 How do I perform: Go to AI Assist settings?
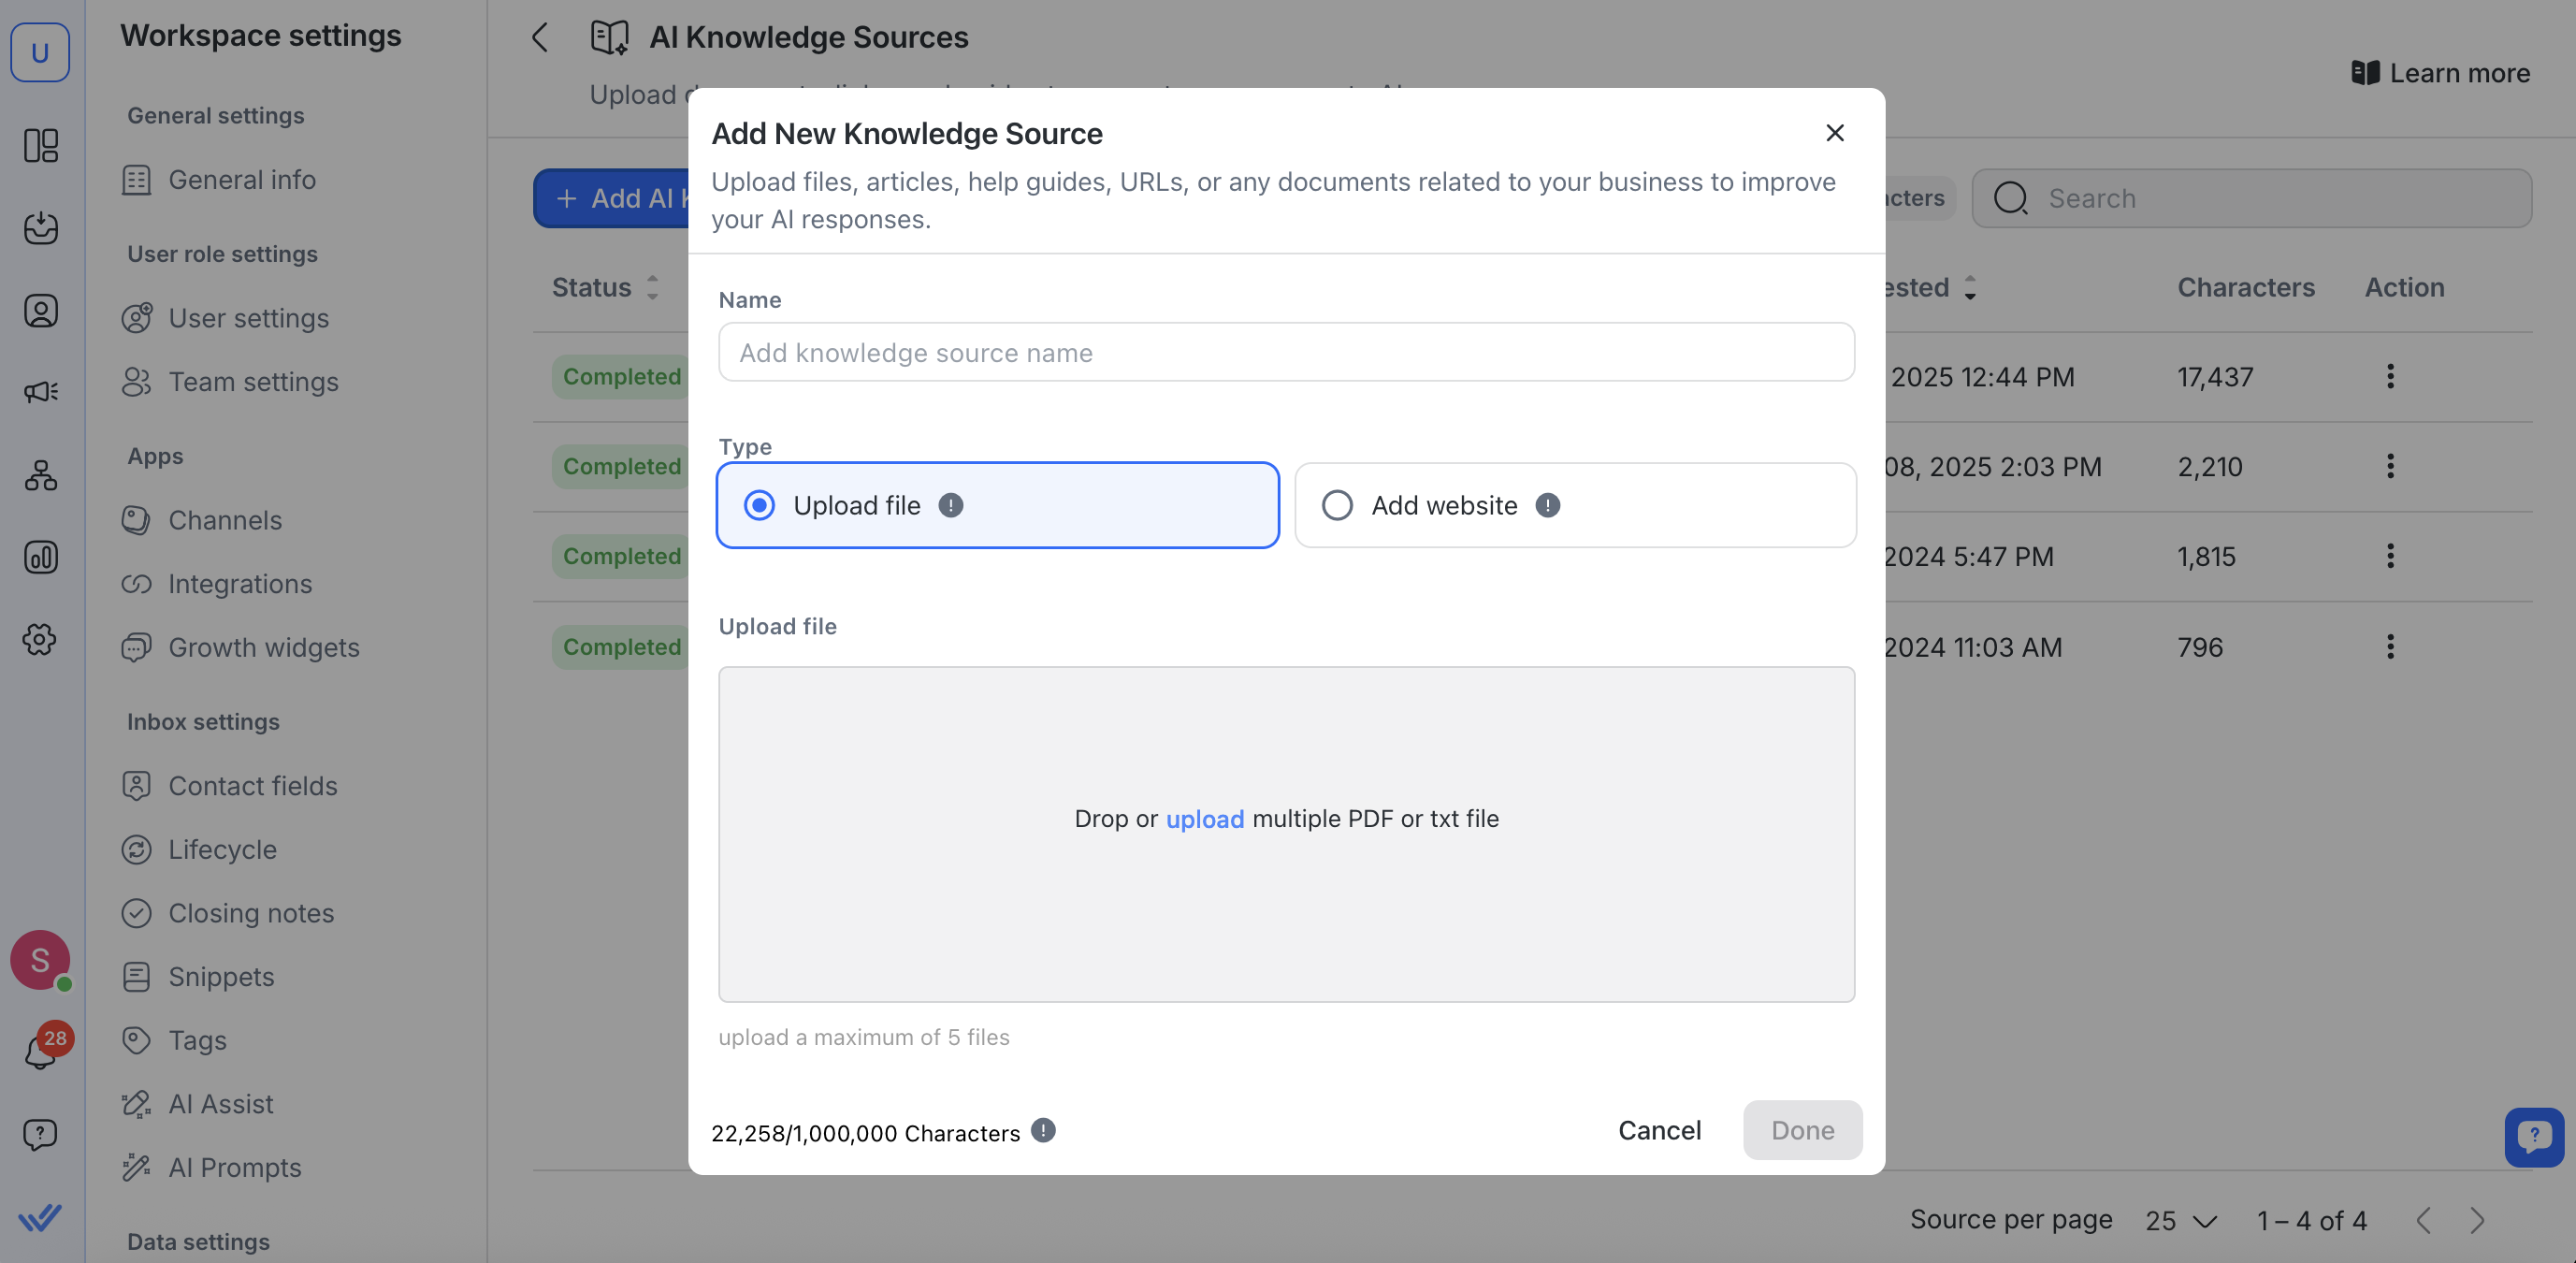pos(220,1104)
